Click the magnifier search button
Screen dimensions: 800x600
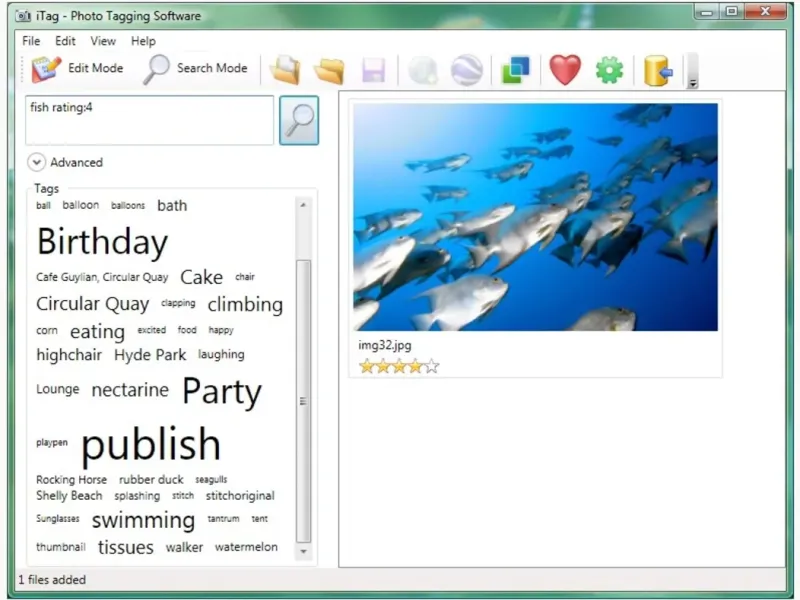pos(299,120)
